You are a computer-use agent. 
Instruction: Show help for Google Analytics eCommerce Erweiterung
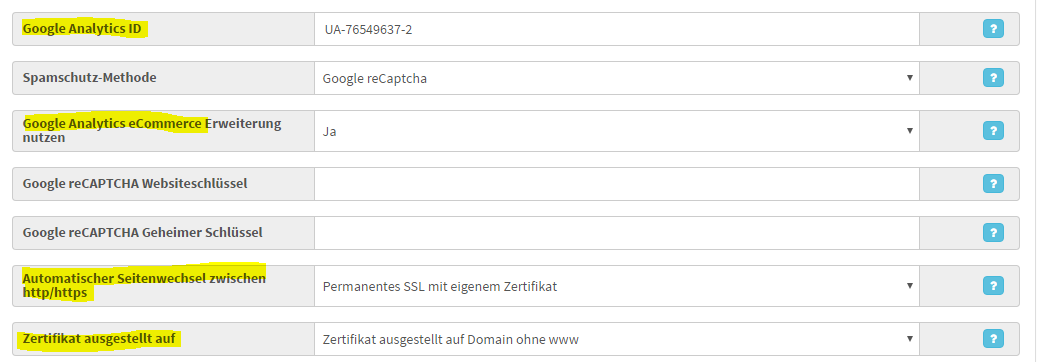(993, 130)
